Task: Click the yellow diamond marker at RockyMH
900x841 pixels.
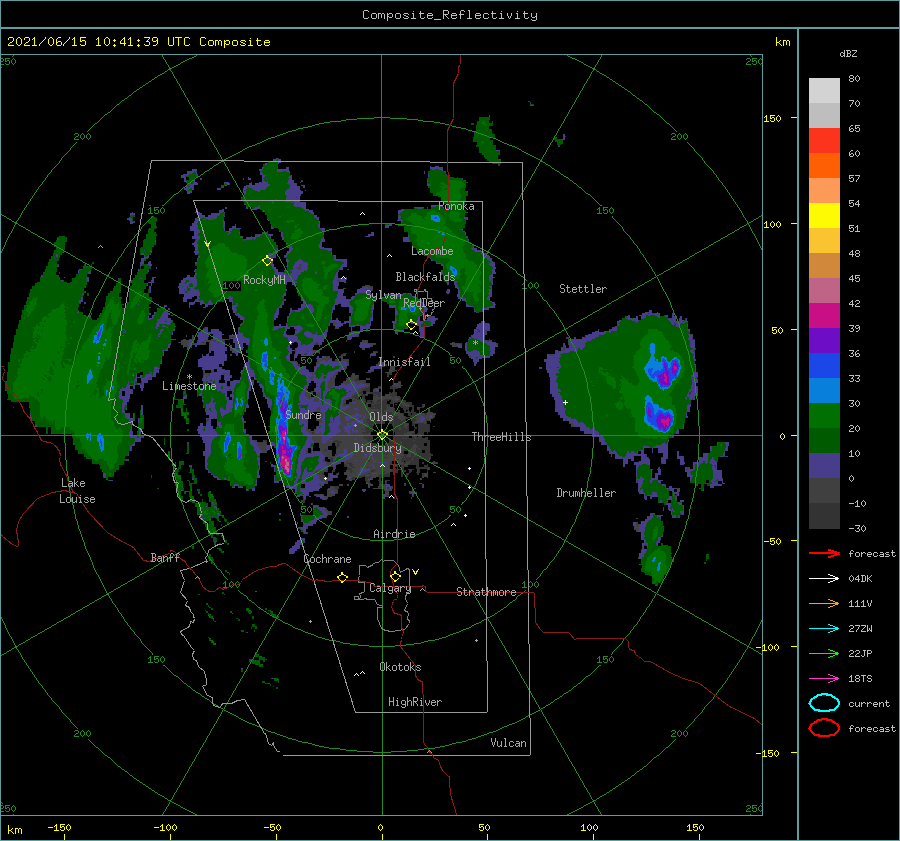Action: (x=267, y=261)
